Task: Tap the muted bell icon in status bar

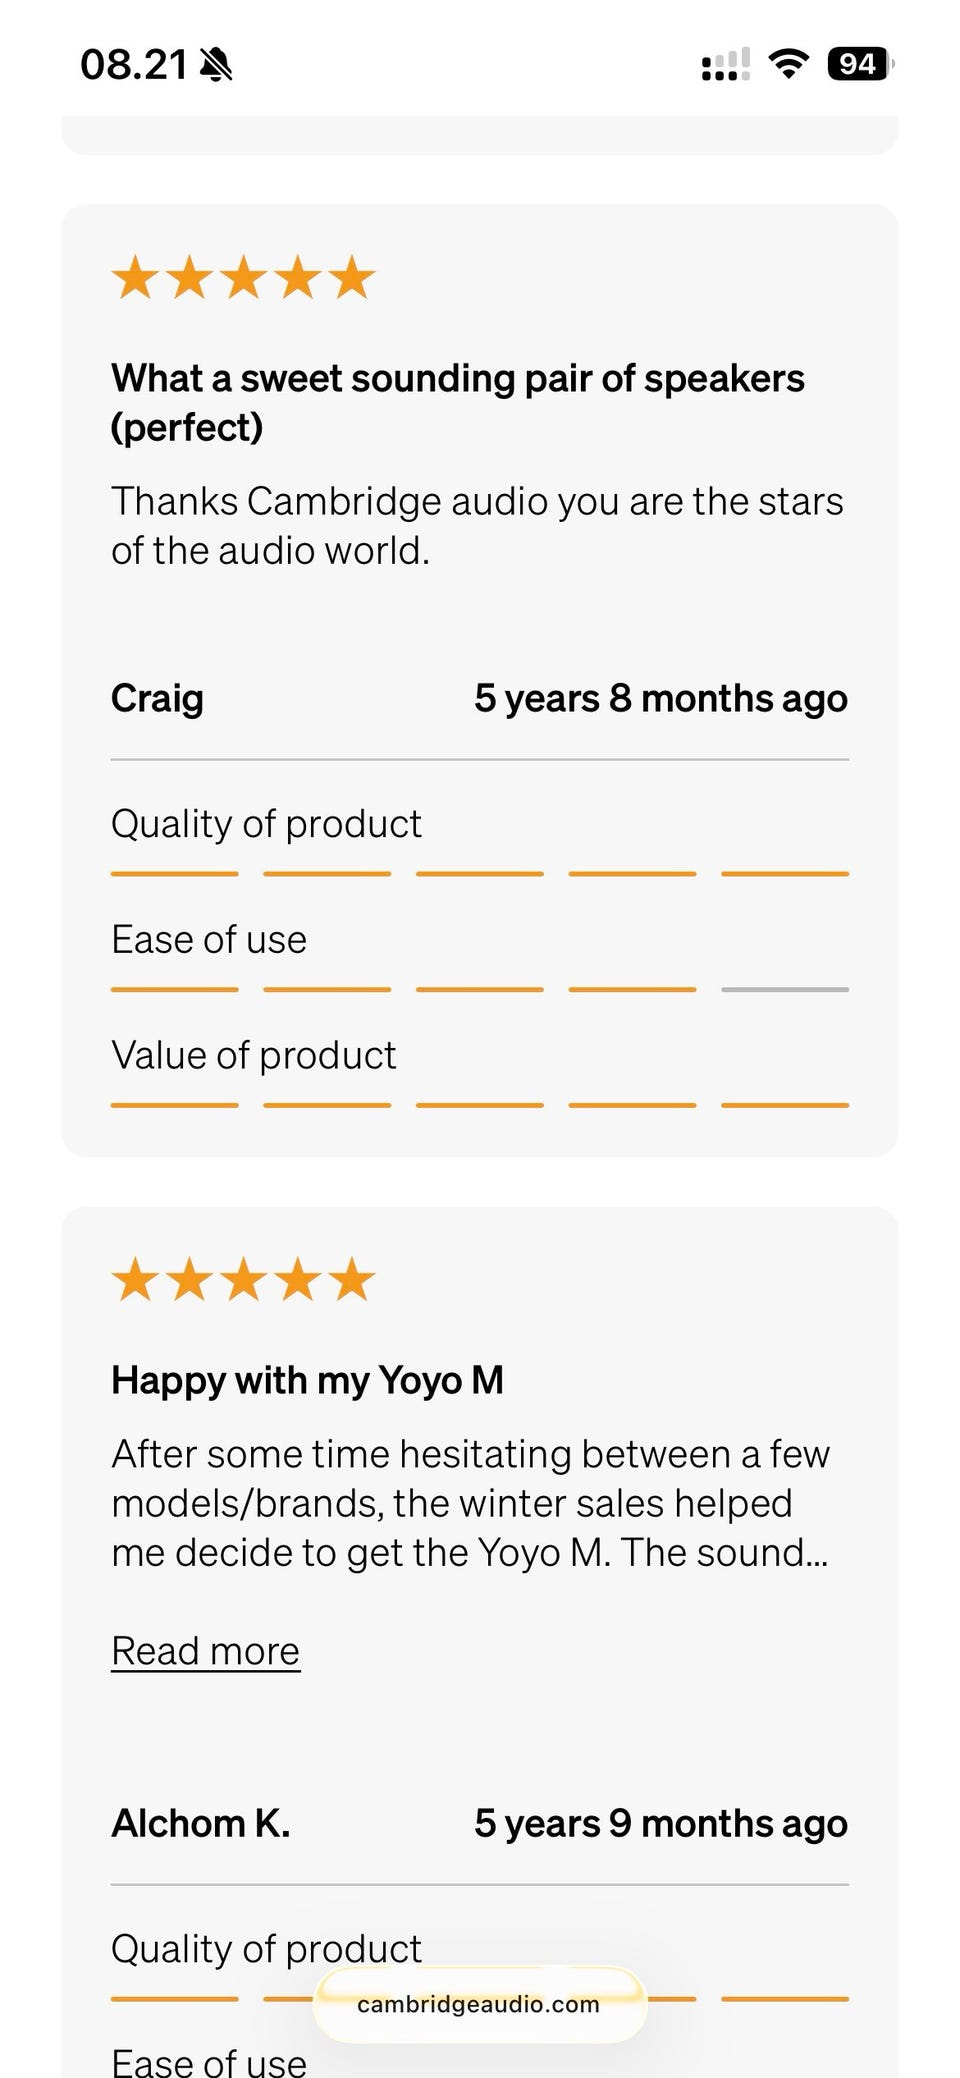Action: [x=216, y=65]
